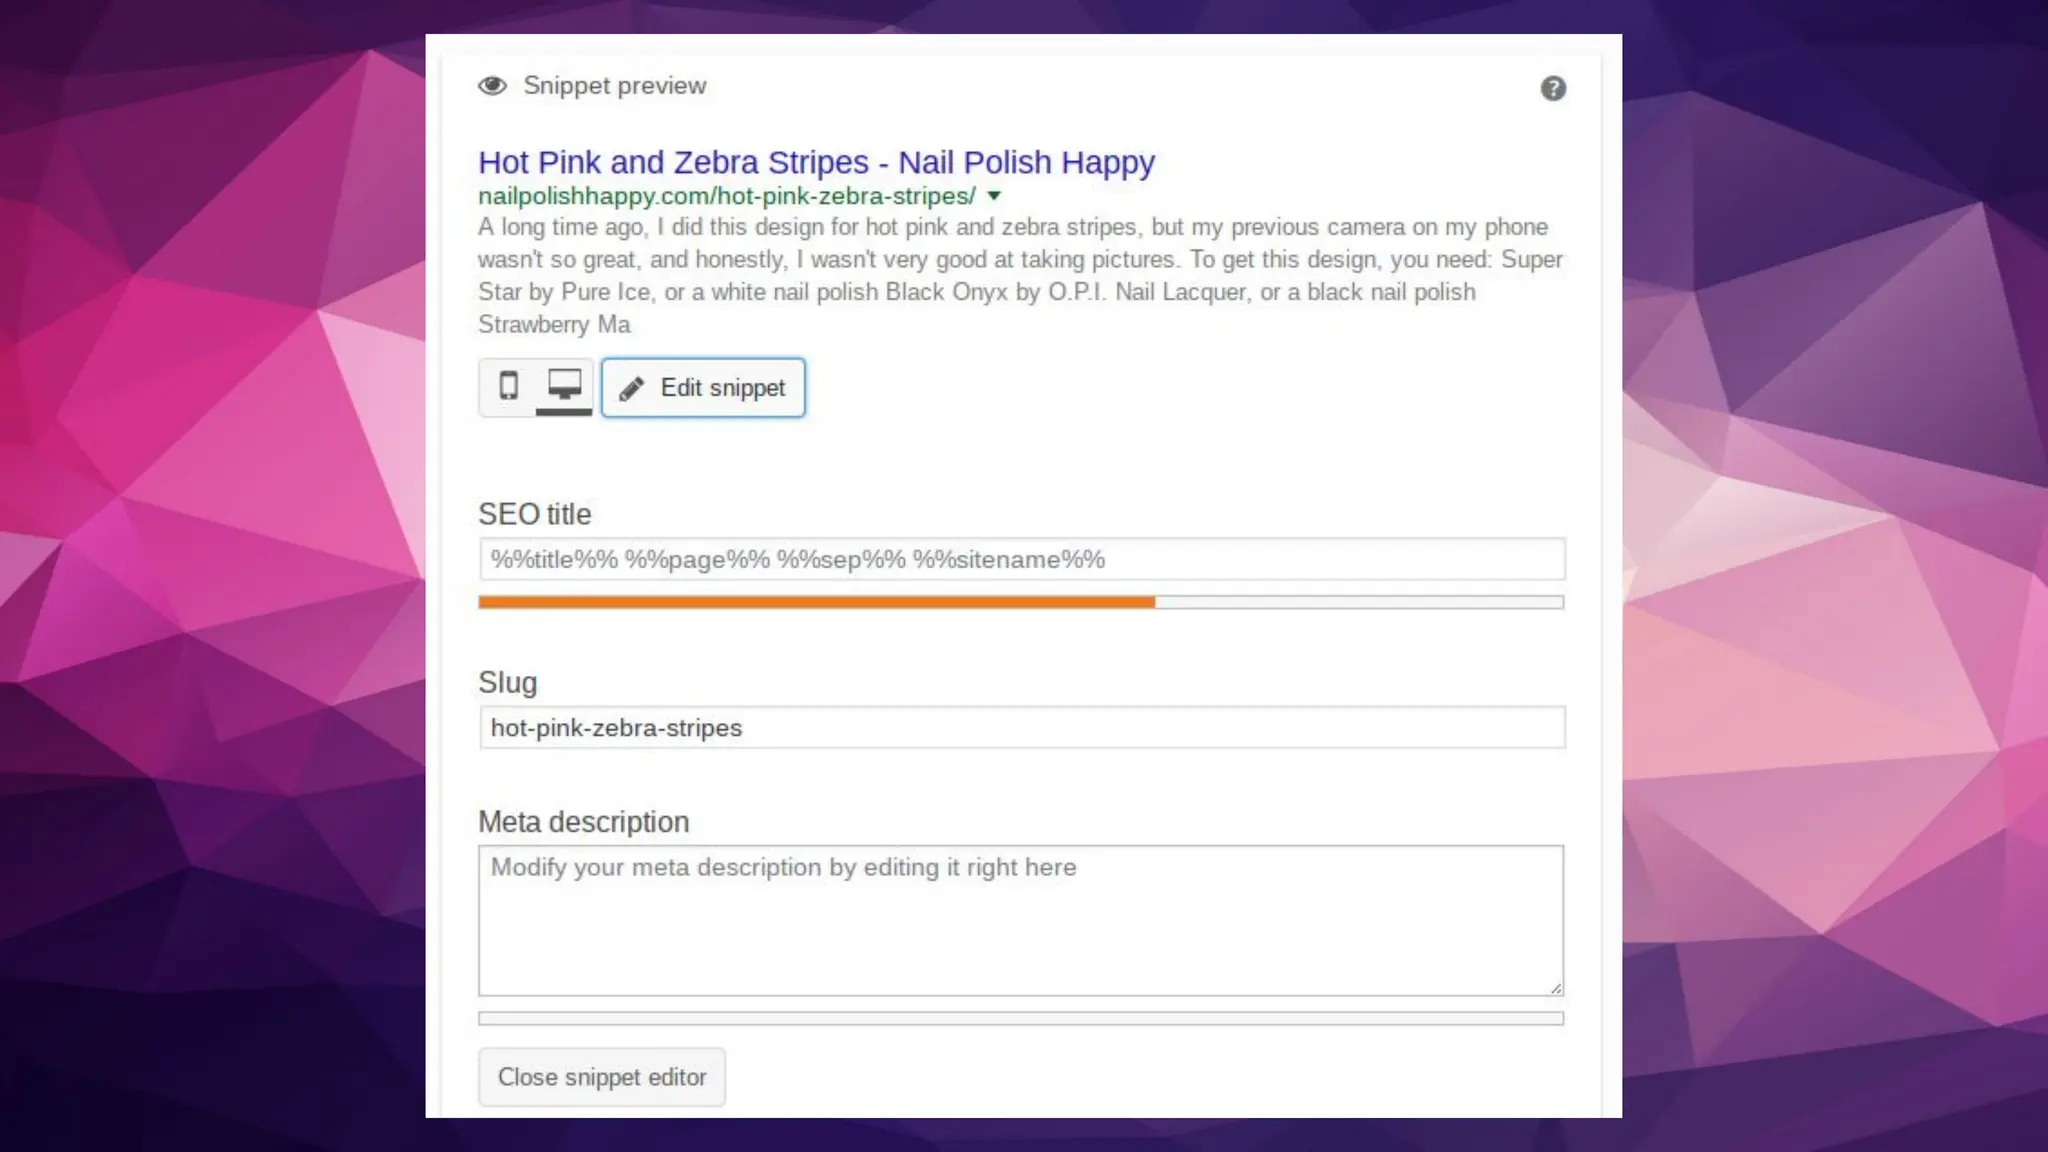Screen dimensions: 2048x1152
Task: Click the Snippet preview heading text
Action: click(x=614, y=86)
